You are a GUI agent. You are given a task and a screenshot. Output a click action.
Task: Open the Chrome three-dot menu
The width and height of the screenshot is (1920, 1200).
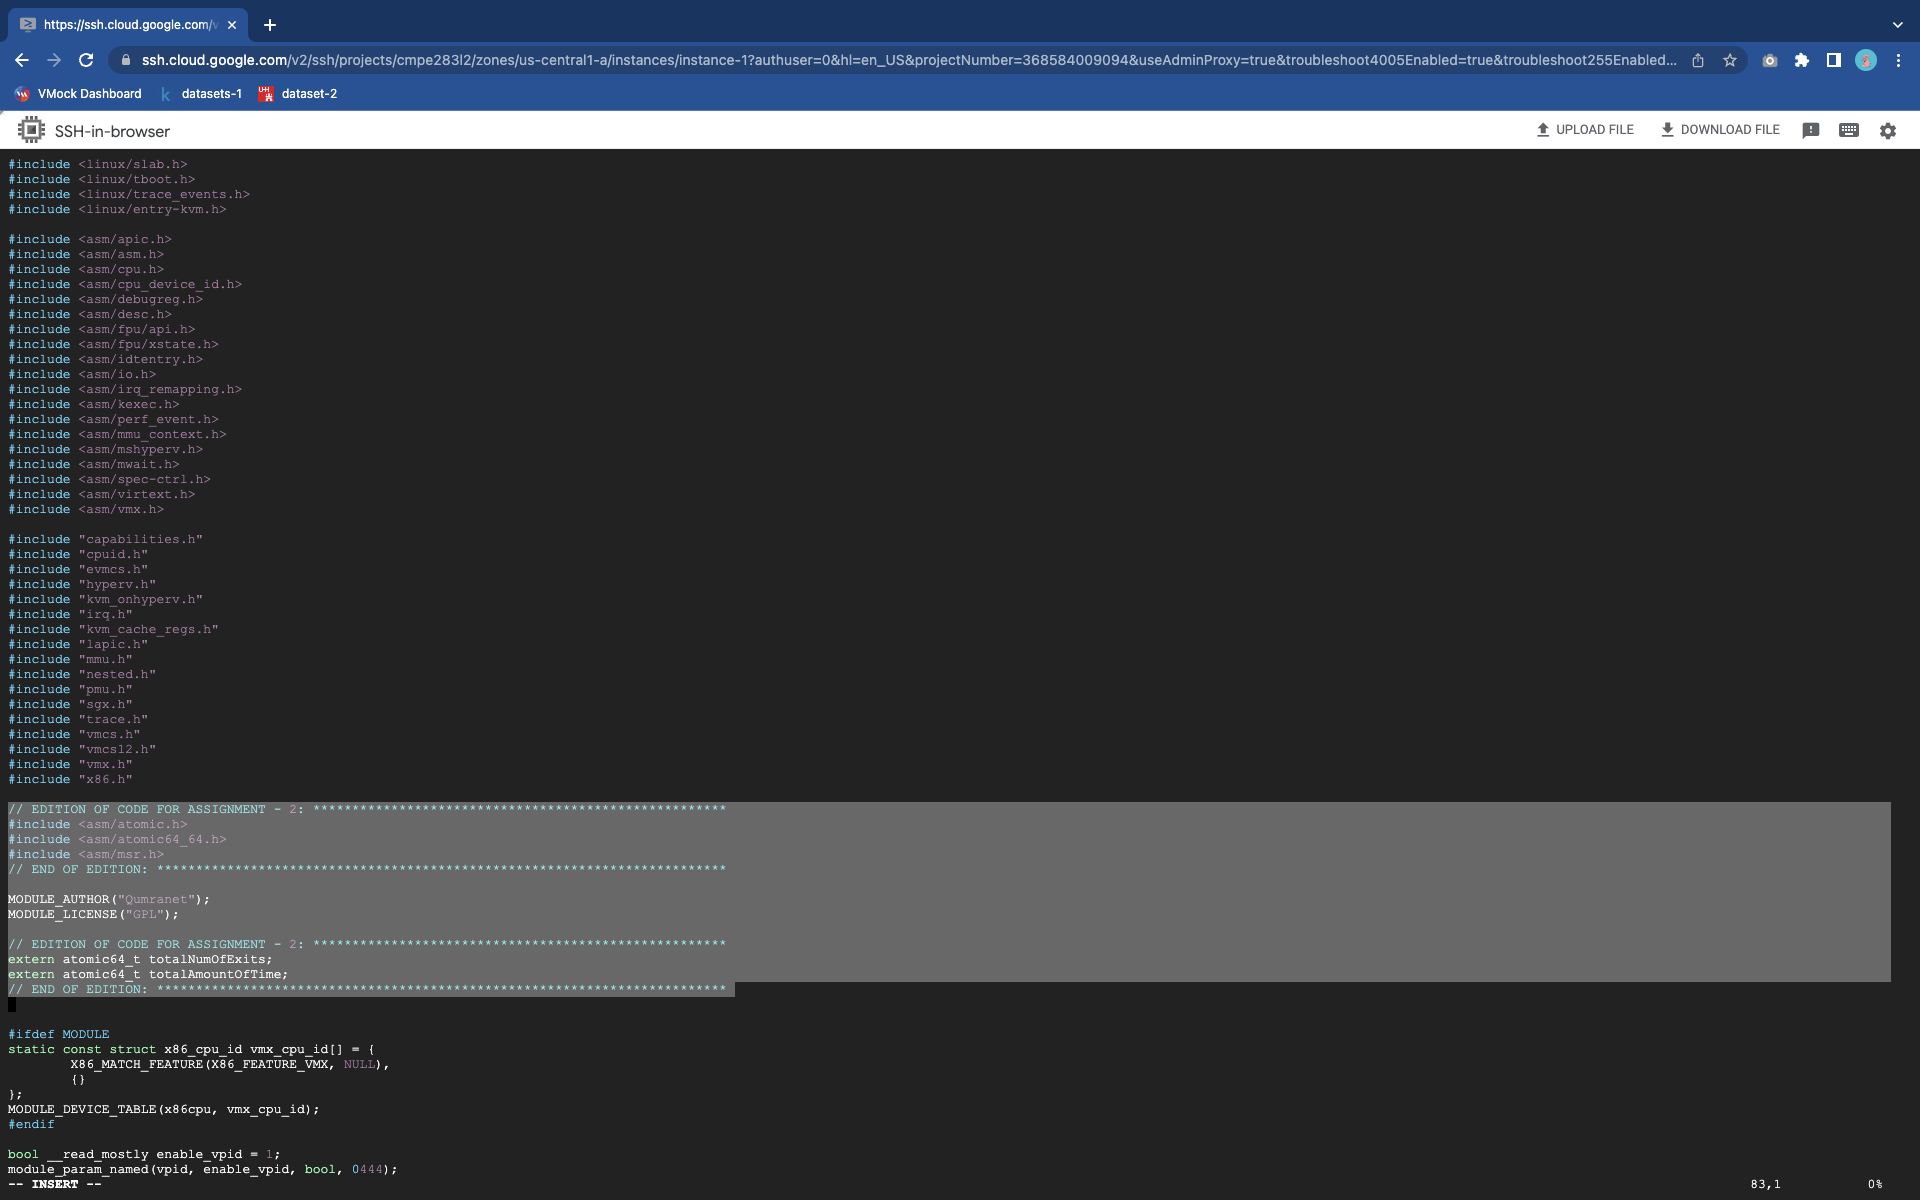tap(1899, 60)
